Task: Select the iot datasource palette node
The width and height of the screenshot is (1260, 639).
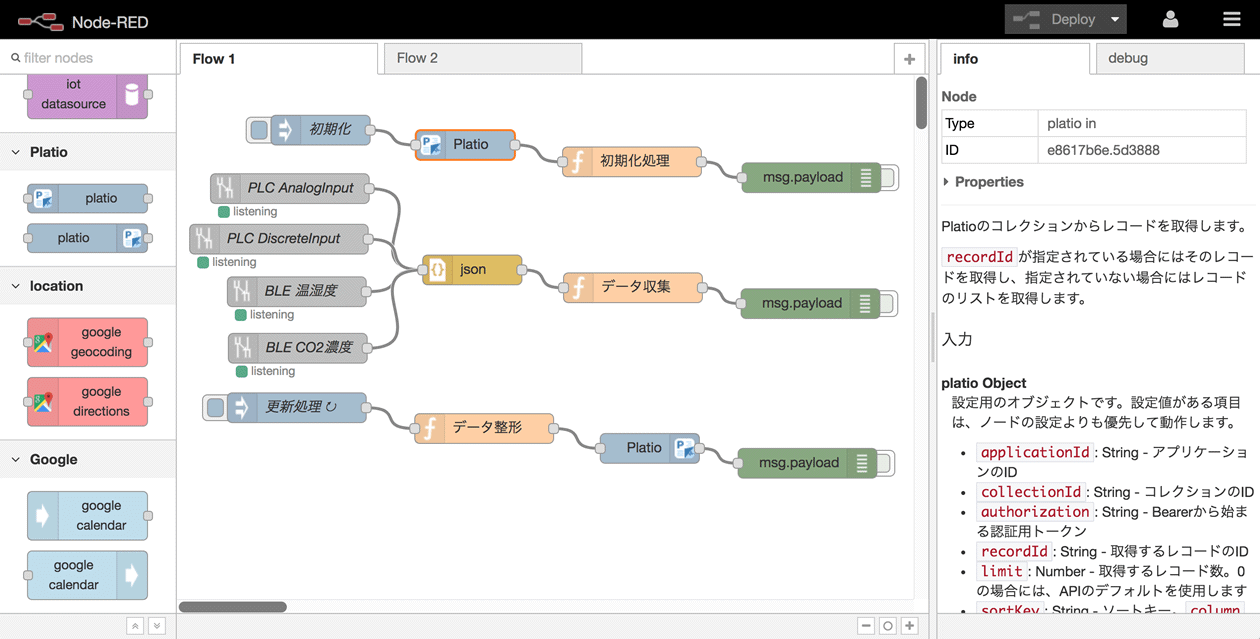Action: coord(88,95)
